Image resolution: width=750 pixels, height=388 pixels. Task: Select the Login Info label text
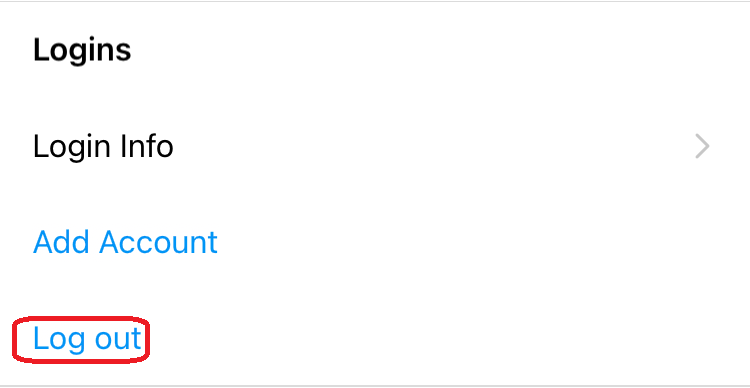[103, 147]
